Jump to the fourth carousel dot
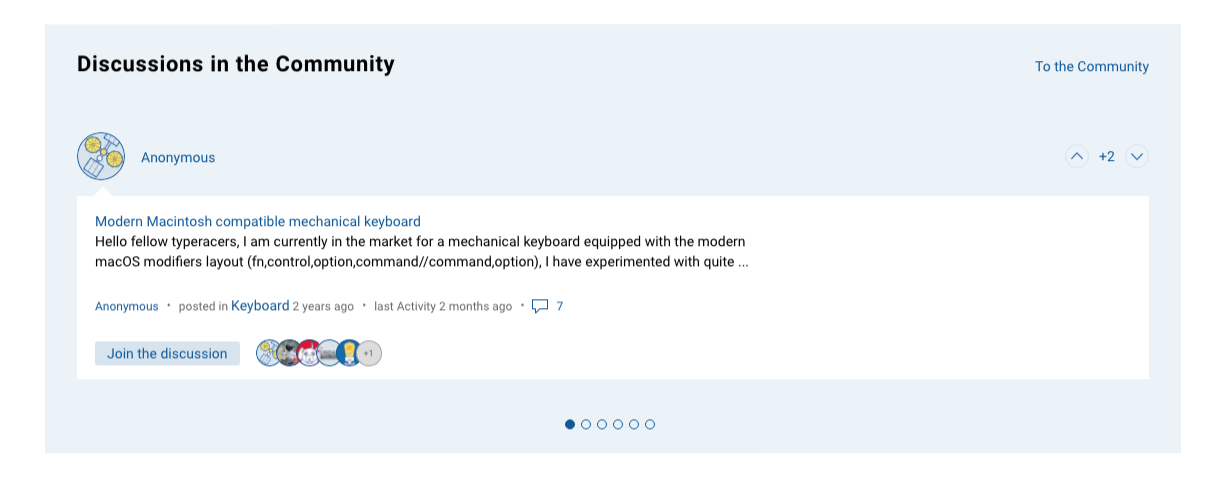 tap(618, 424)
